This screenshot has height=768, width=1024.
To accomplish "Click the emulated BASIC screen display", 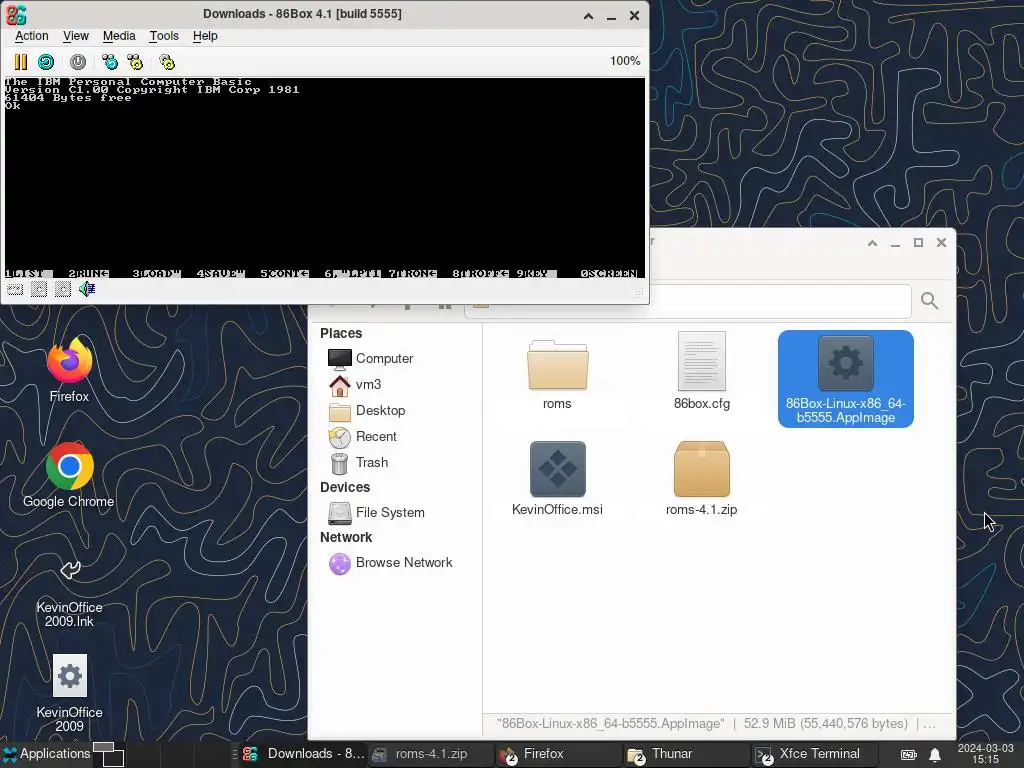I will 325,178.
